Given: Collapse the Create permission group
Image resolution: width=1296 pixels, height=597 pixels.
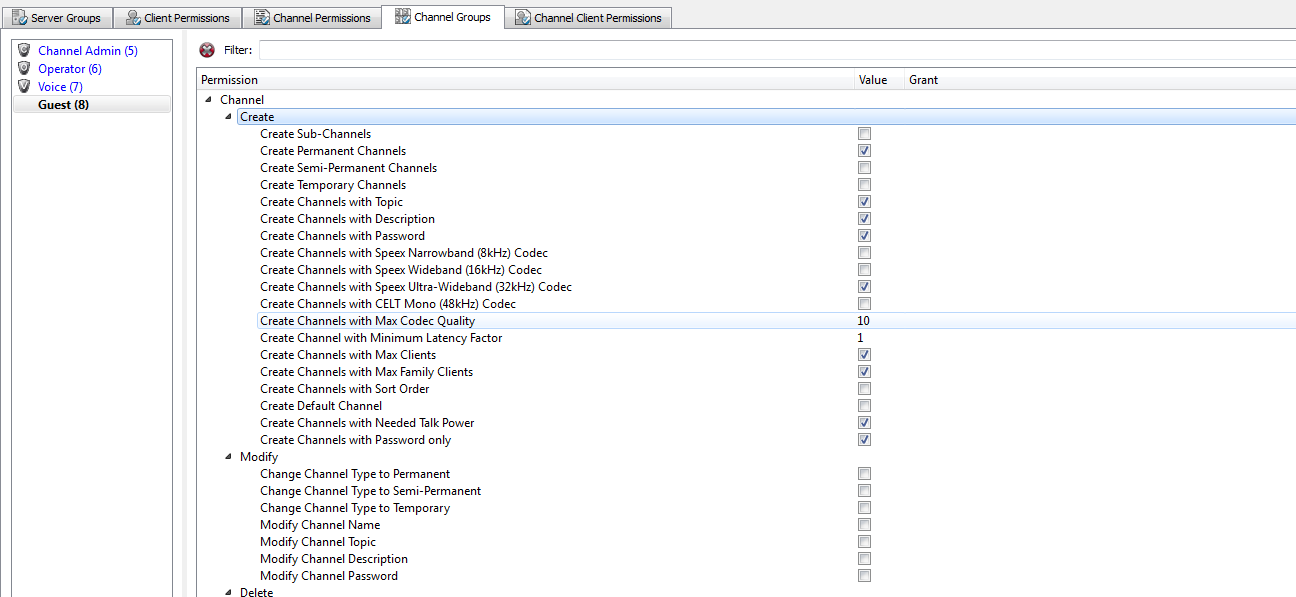Looking at the screenshot, I should 228,117.
